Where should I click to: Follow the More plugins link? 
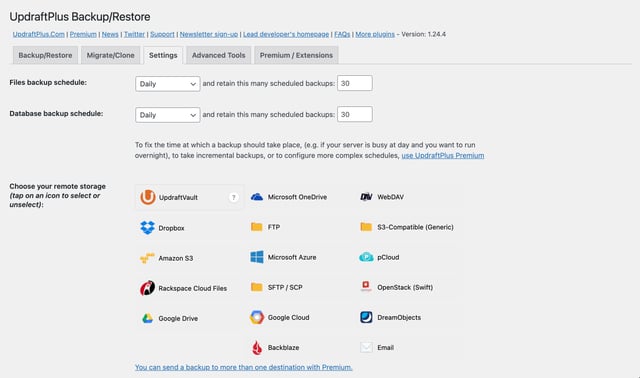click(x=375, y=34)
